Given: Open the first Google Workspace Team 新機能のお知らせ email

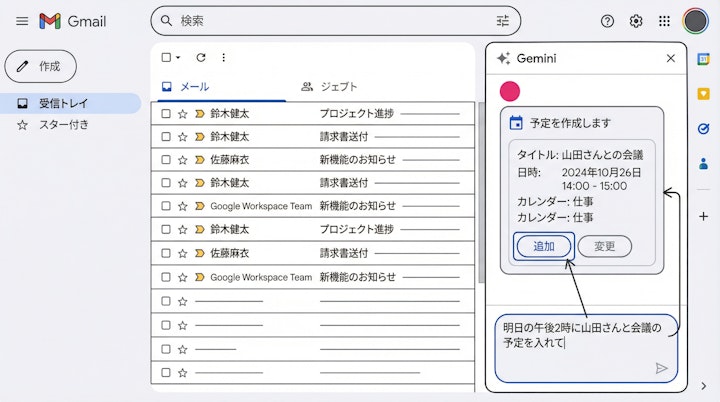Looking at the screenshot, I should 312,206.
